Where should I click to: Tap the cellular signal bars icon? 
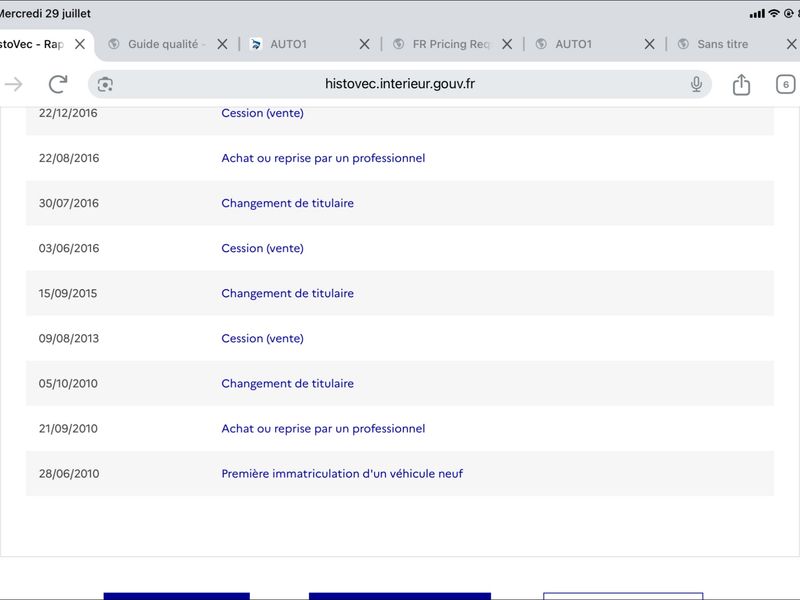(757, 14)
